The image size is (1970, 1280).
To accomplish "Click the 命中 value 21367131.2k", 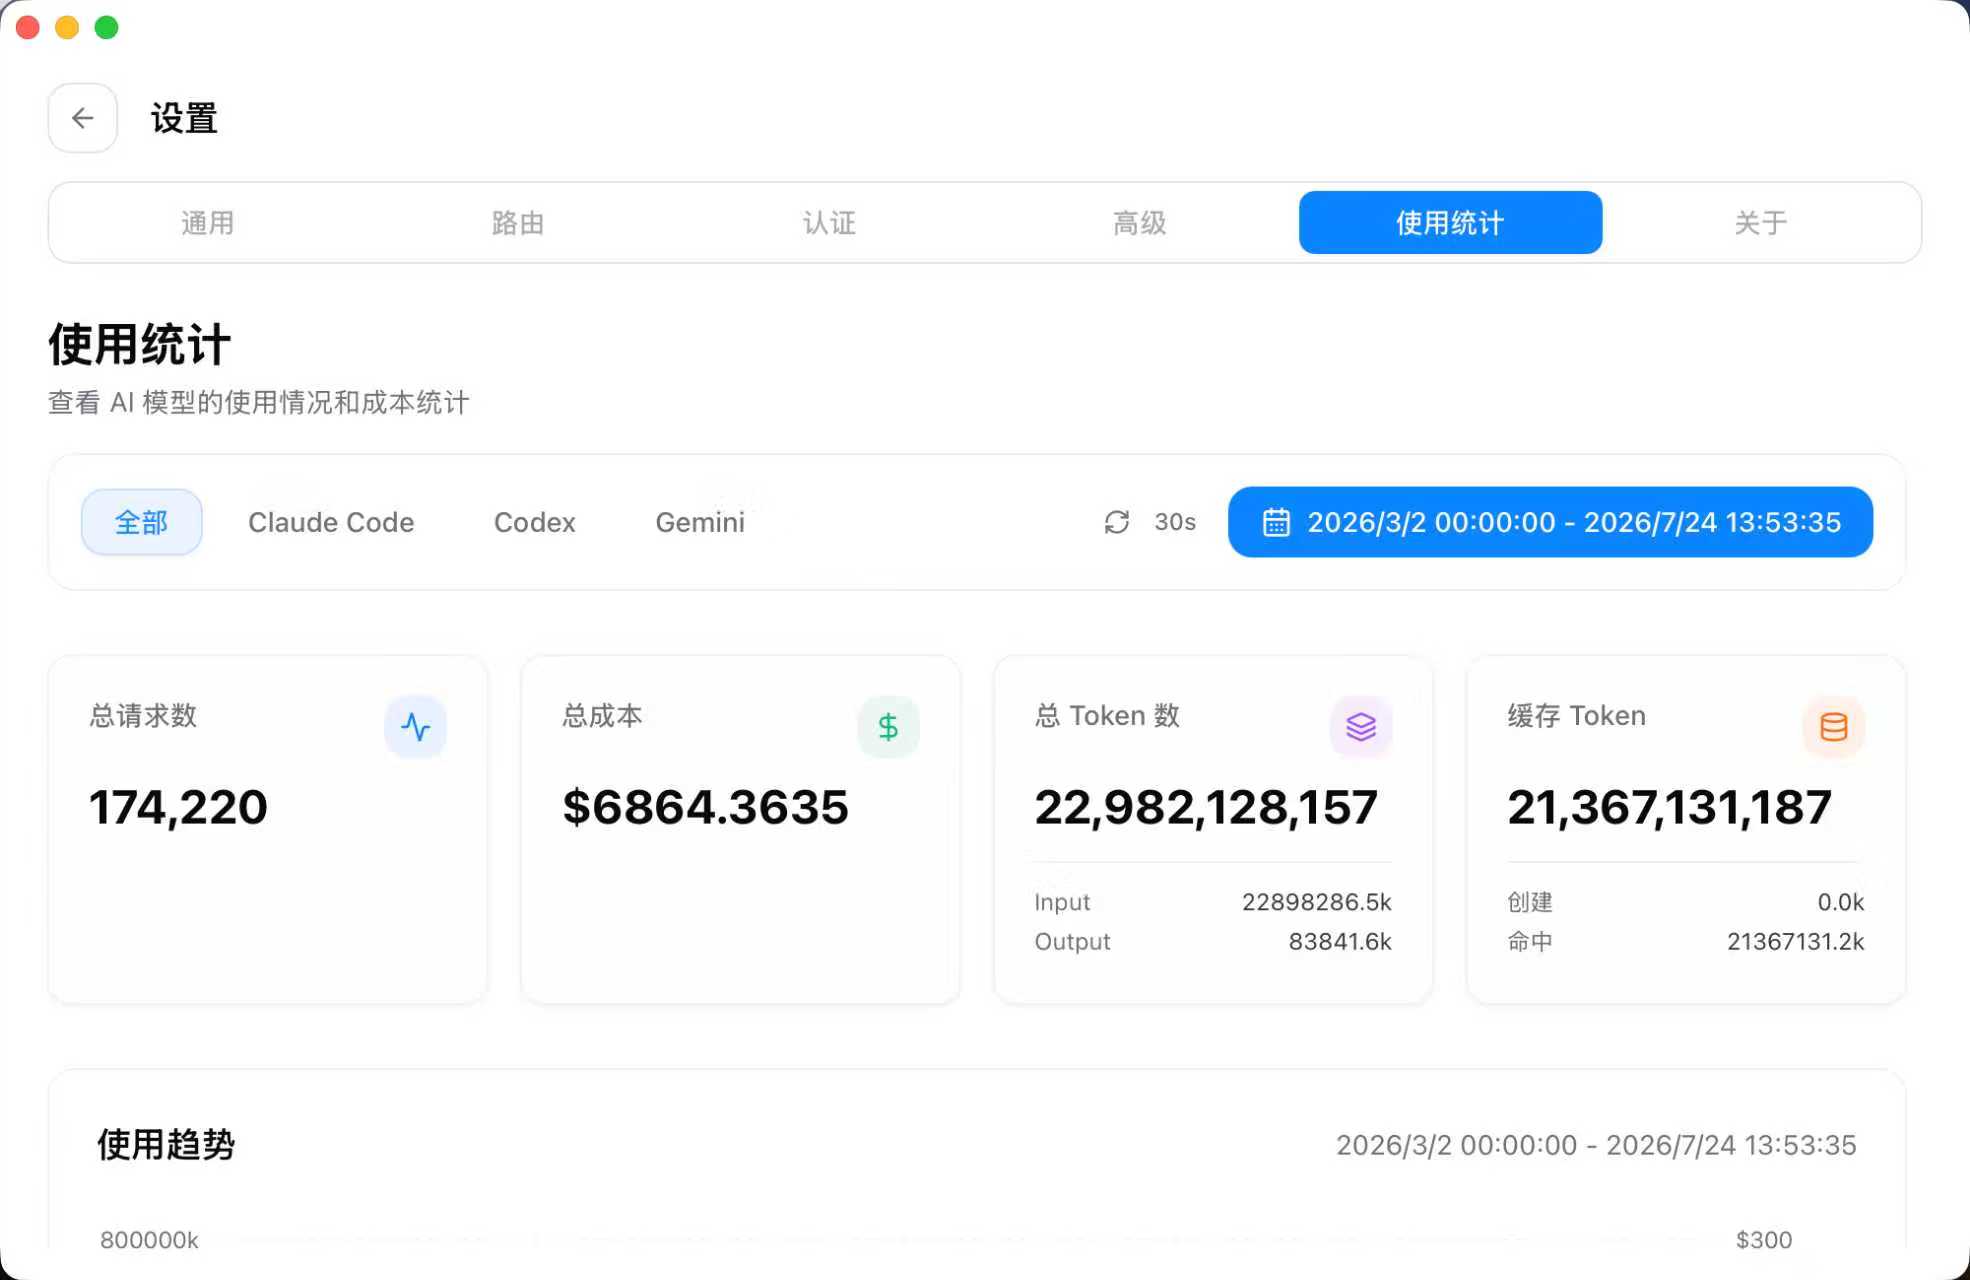I will coord(1795,941).
